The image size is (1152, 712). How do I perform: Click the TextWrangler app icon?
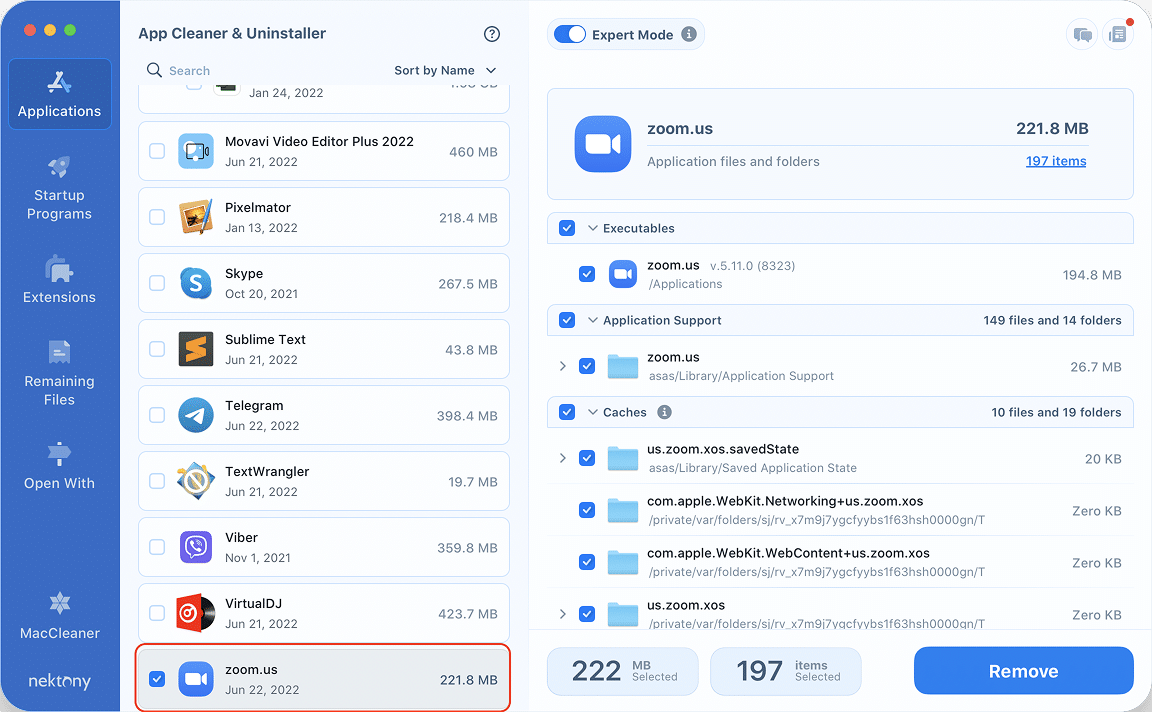(195, 481)
